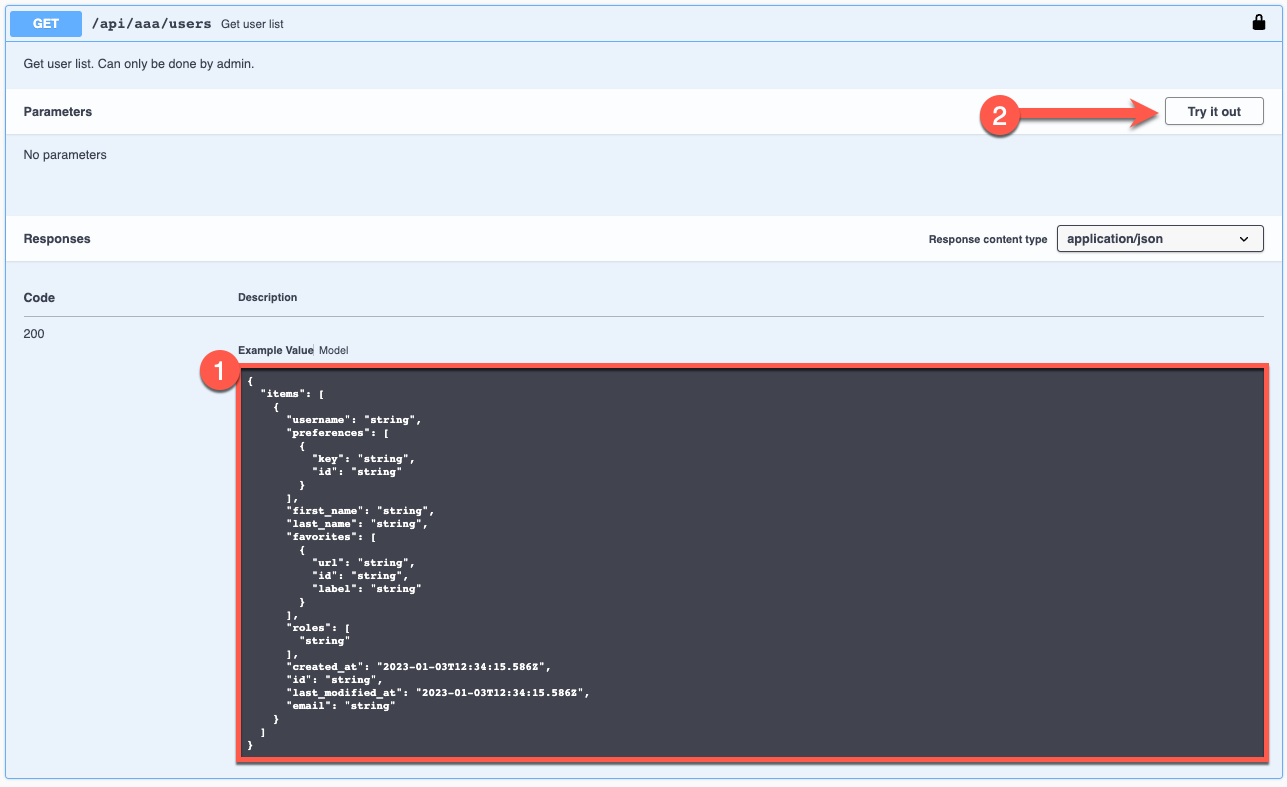Click the Try it out button
This screenshot has height=787, width=1287.
point(1214,112)
